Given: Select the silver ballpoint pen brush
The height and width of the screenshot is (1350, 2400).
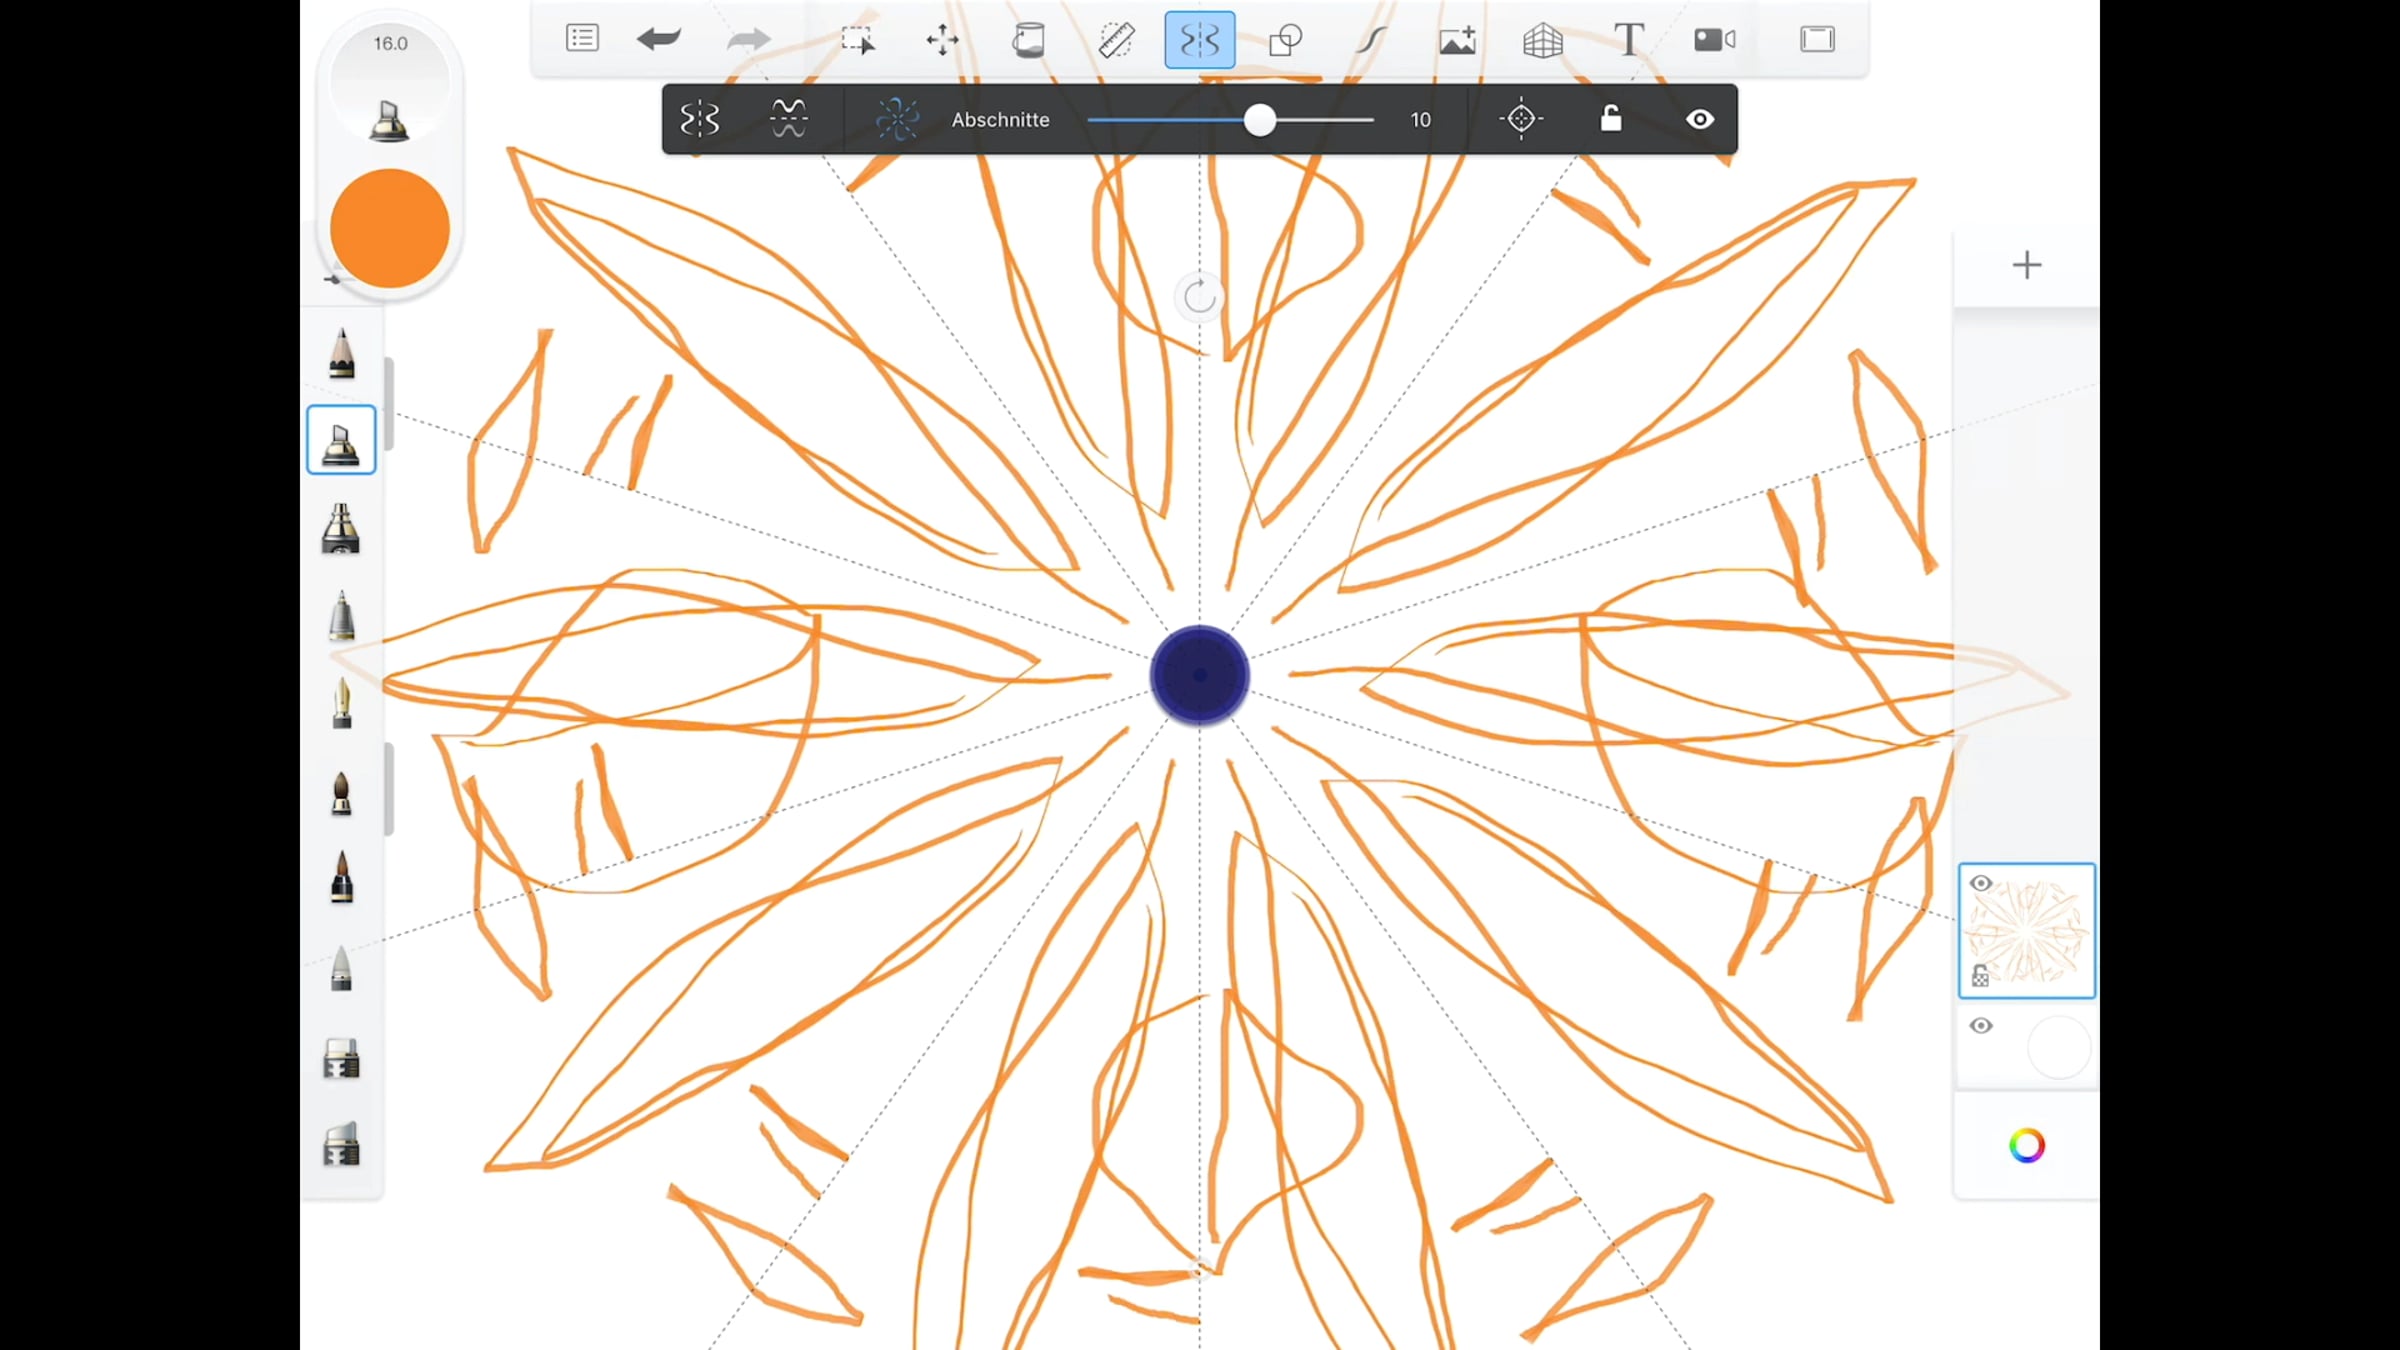Looking at the screenshot, I should click(x=341, y=615).
